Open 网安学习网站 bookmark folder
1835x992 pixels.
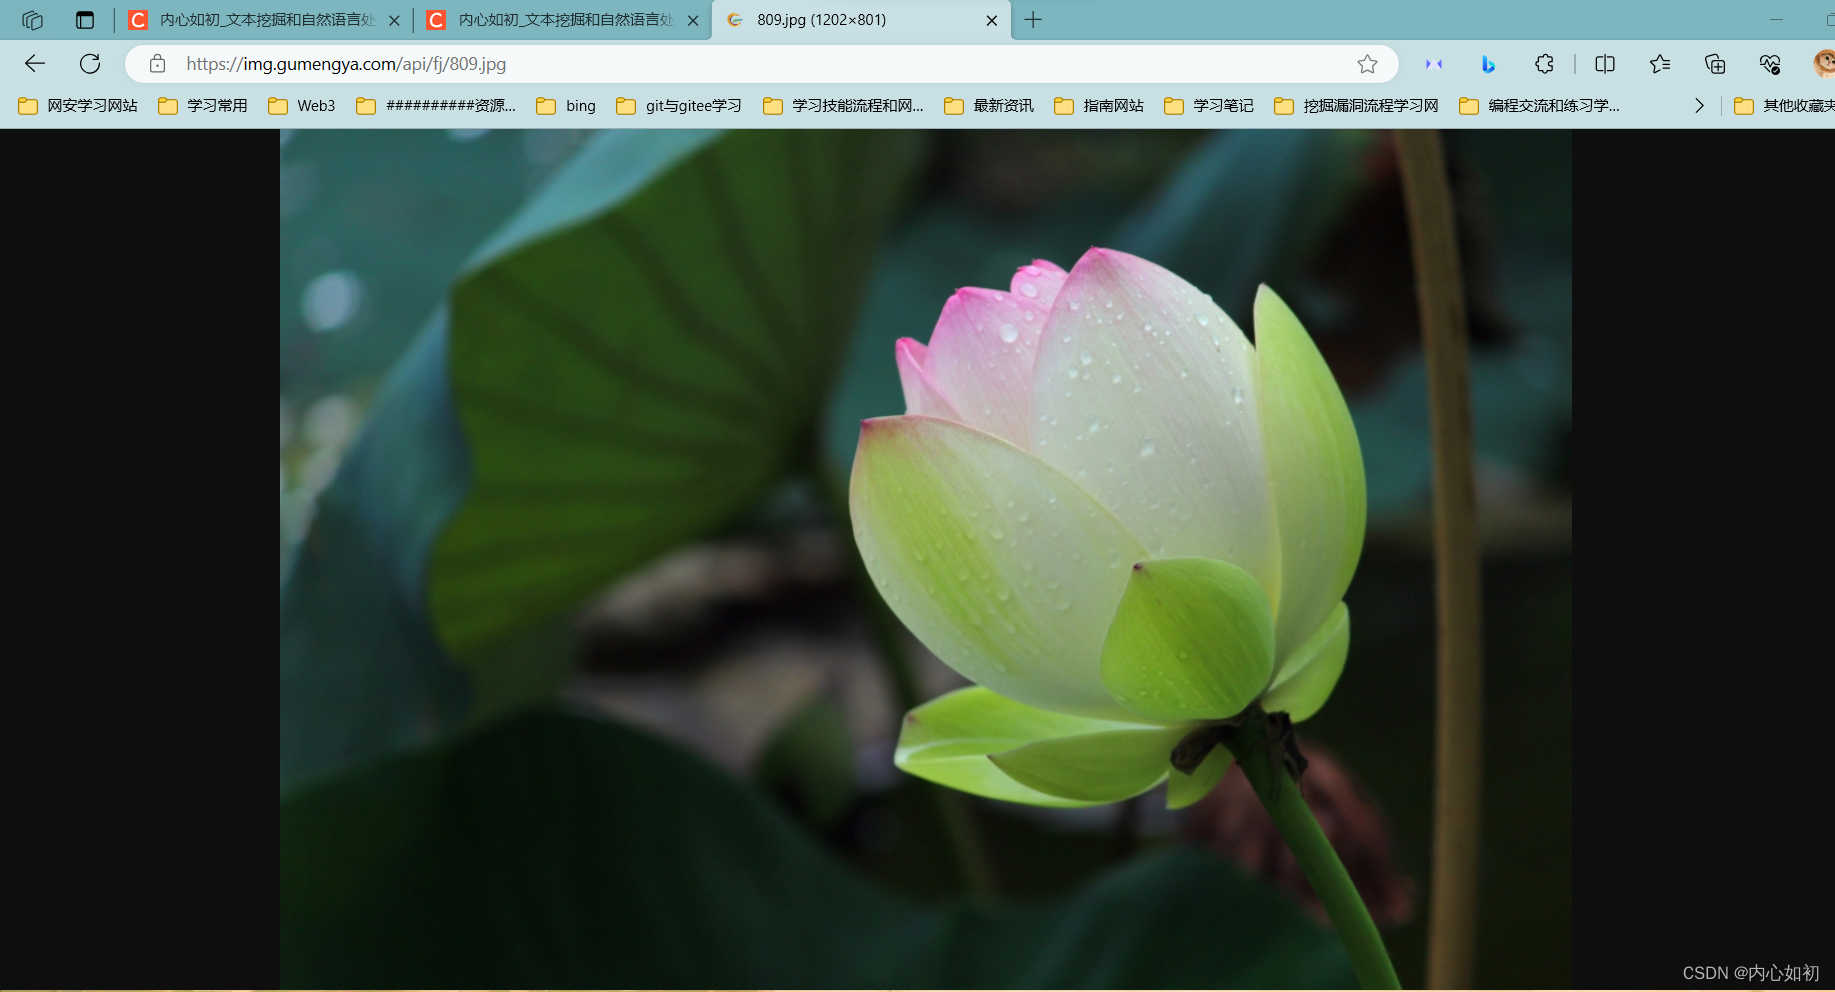pos(78,106)
